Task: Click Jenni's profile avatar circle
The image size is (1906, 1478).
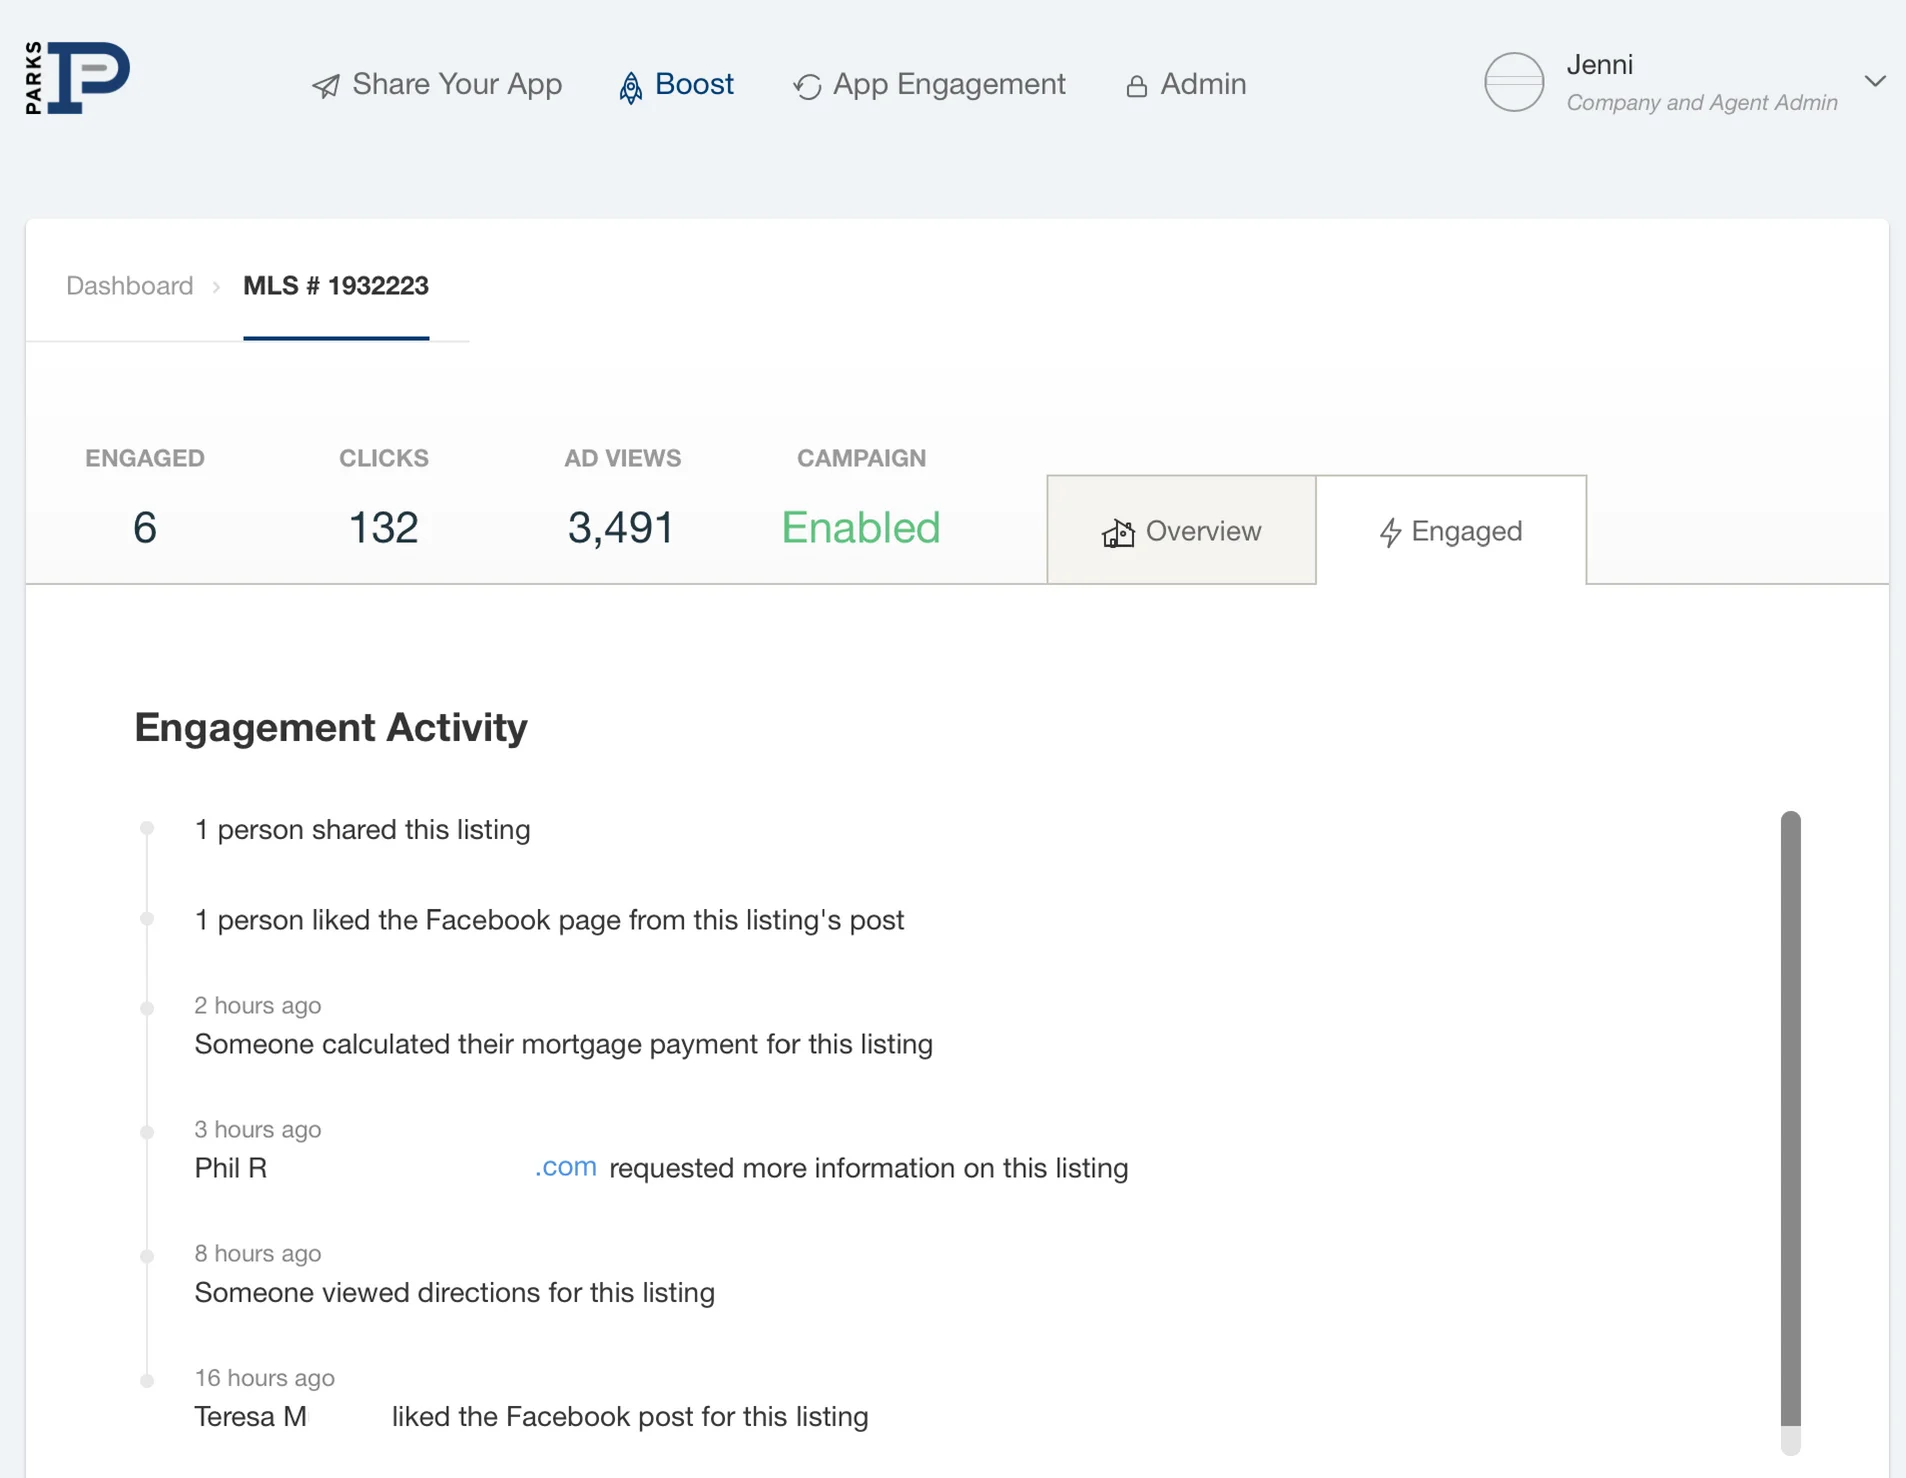Action: (1513, 82)
